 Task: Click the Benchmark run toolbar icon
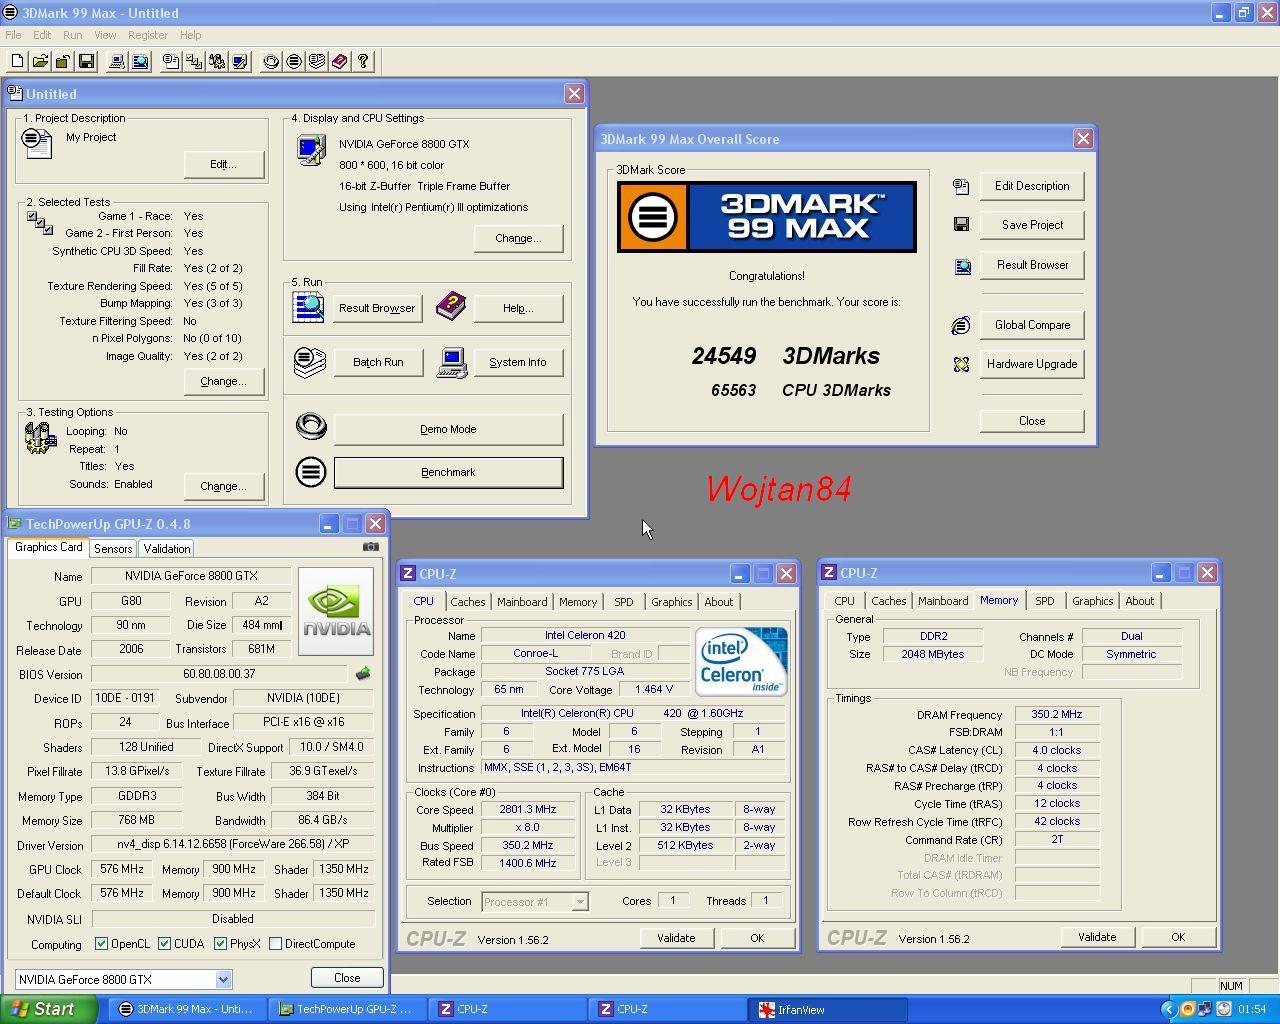tap(294, 62)
